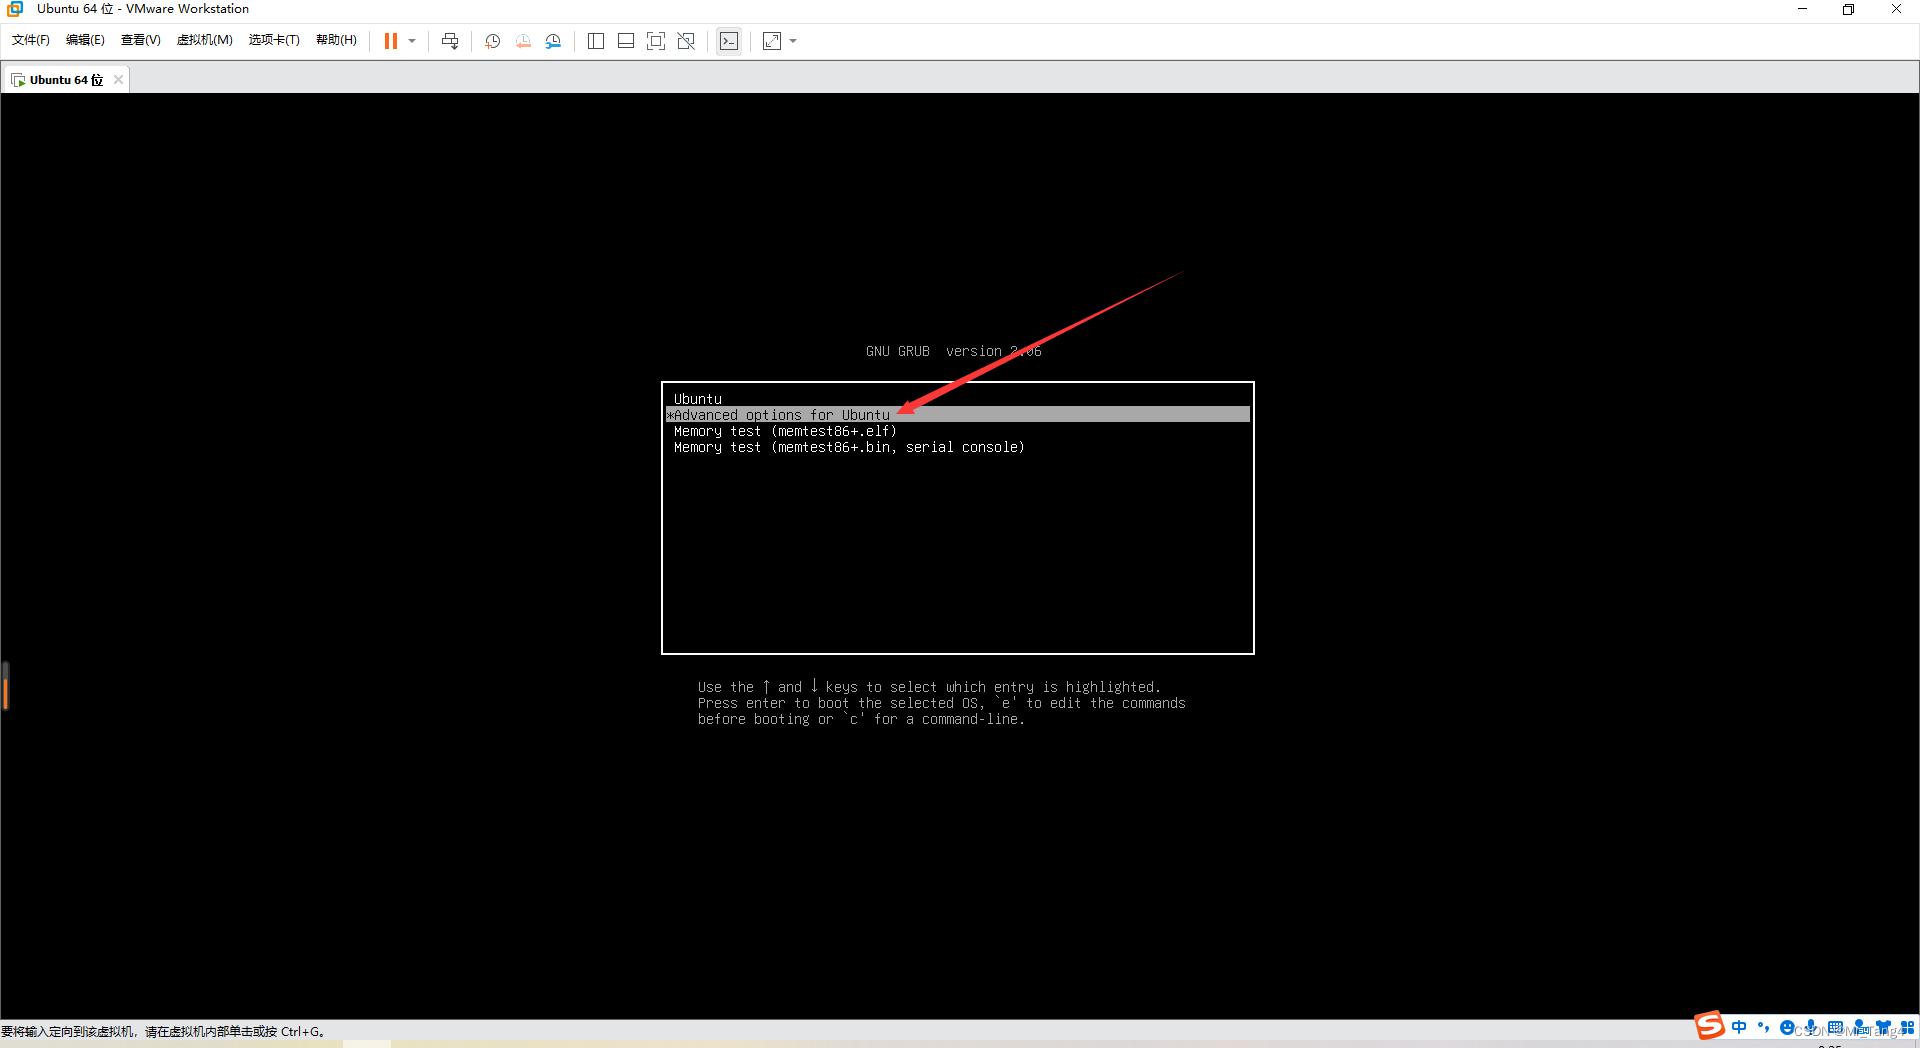Open the IME toolbox grid icon
Viewport: 1920px width, 1048px height.
click(x=1907, y=1027)
